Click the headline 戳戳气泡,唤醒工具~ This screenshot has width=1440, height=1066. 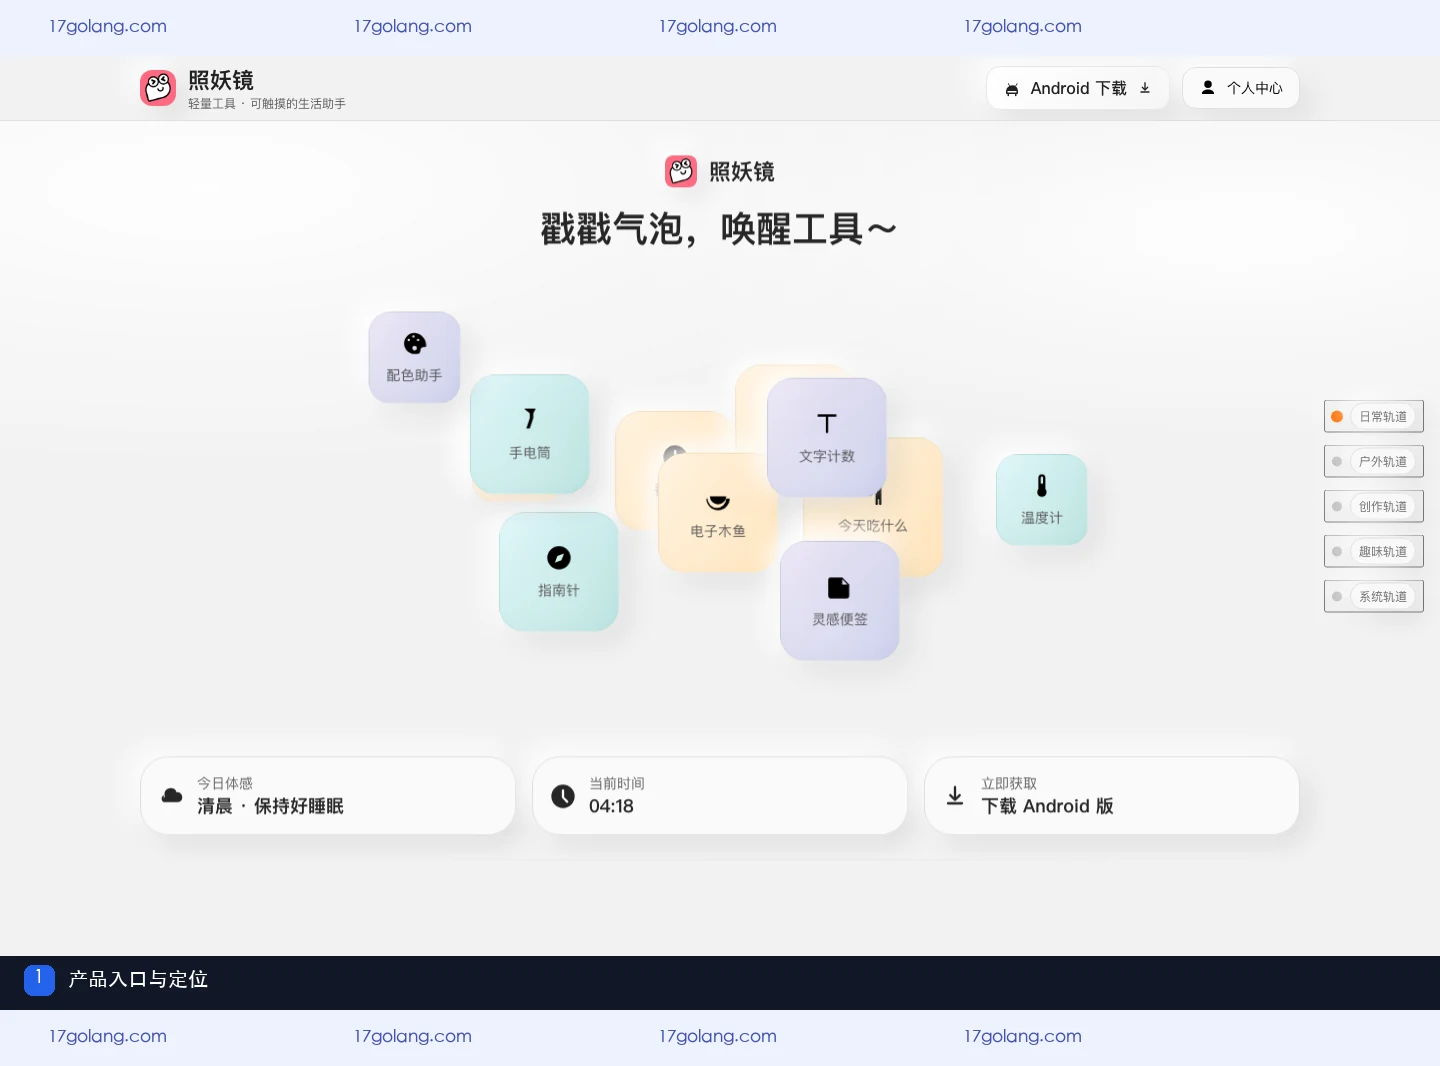coord(719,230)
